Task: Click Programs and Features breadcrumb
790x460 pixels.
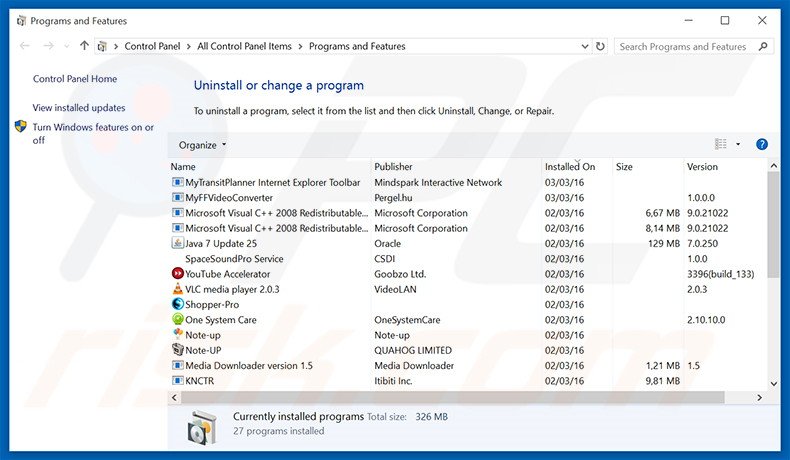Action: point(357,46)
